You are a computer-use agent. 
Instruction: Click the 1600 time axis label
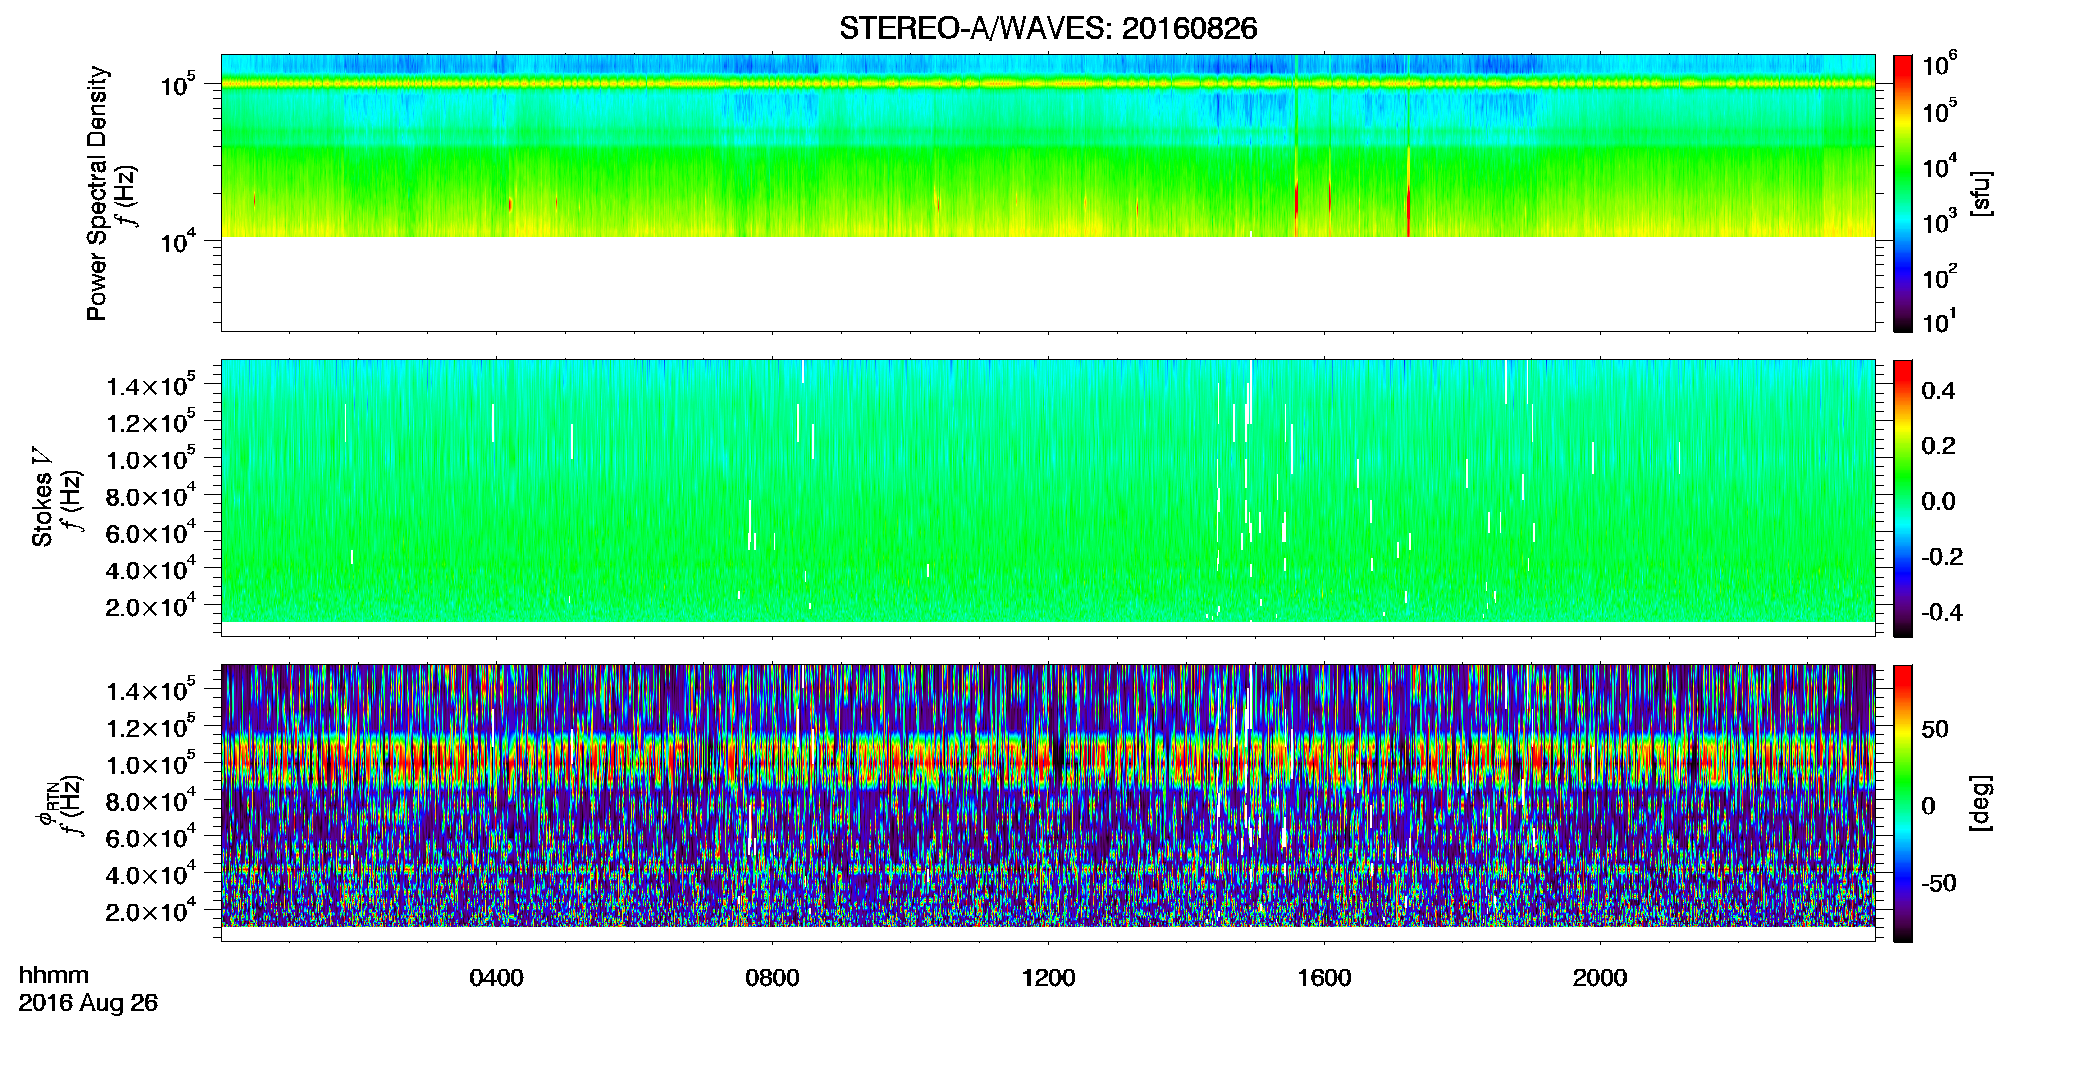[x=1324, y=978]
